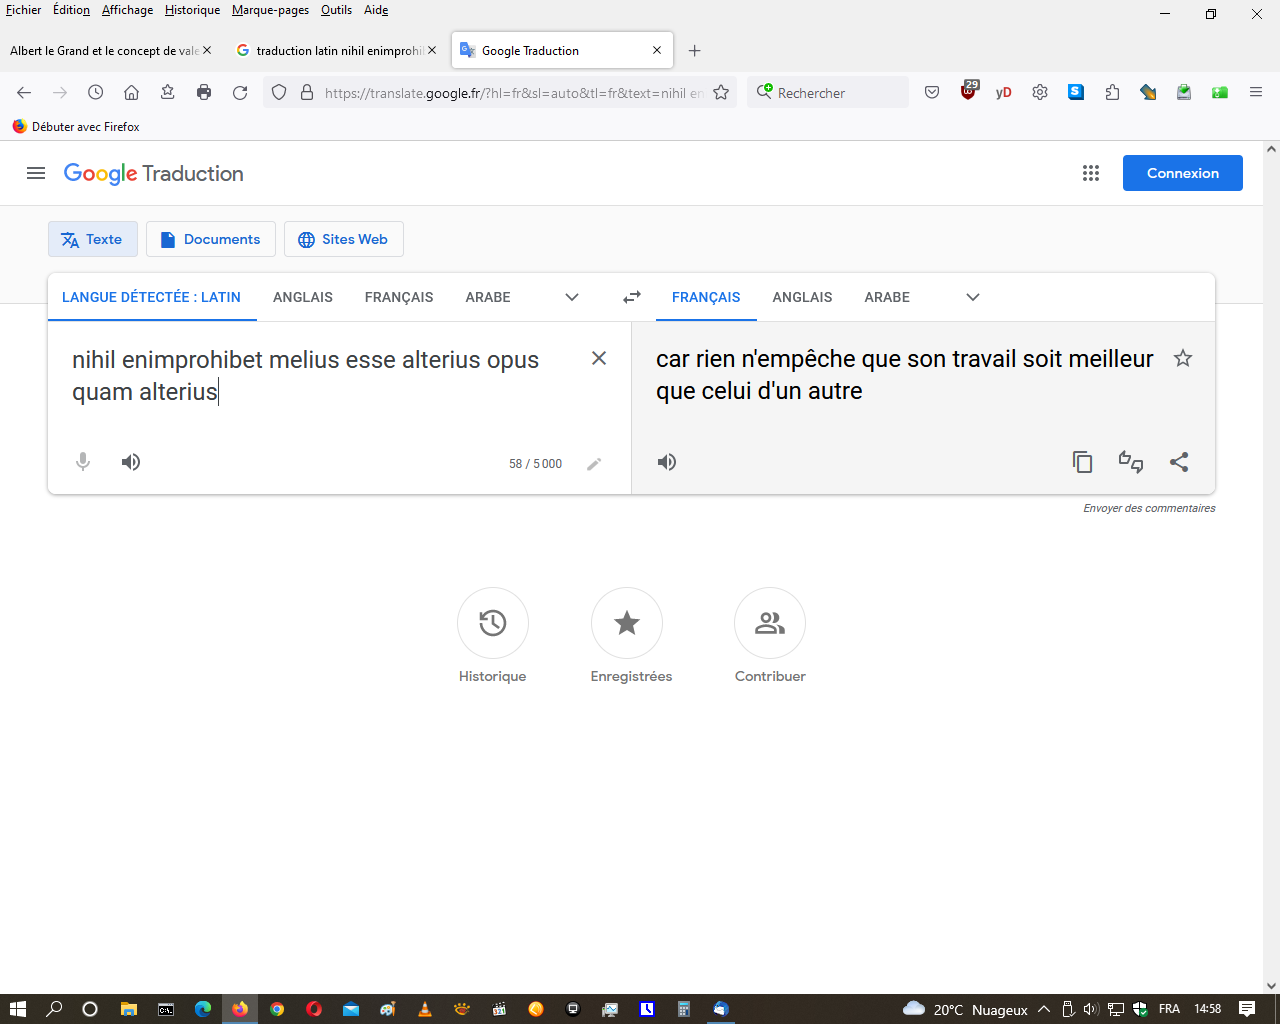Open the Google apps grid

pos(1091,173)
